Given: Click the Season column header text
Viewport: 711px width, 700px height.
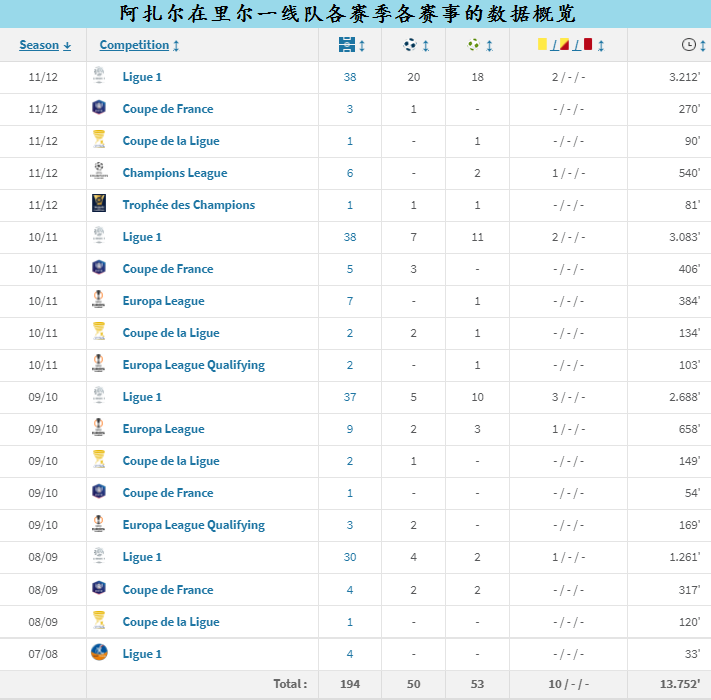Looking at the screenshot, I should click(x=39, y=45).
